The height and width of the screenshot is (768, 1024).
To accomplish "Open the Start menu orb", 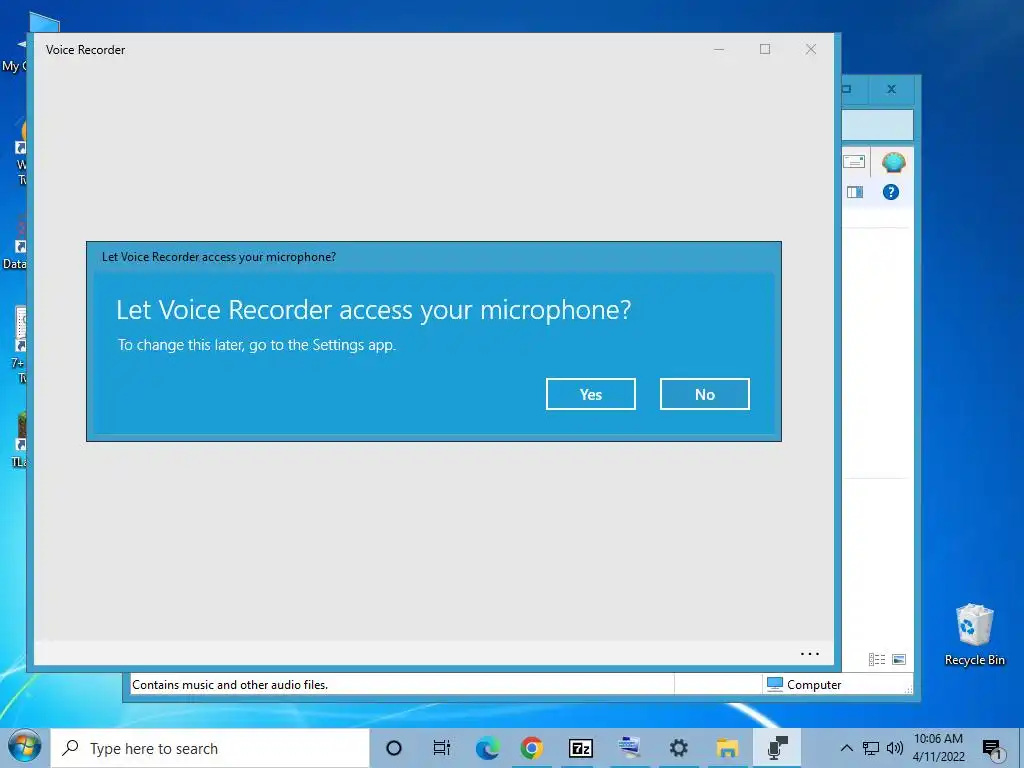I will 25,746.
